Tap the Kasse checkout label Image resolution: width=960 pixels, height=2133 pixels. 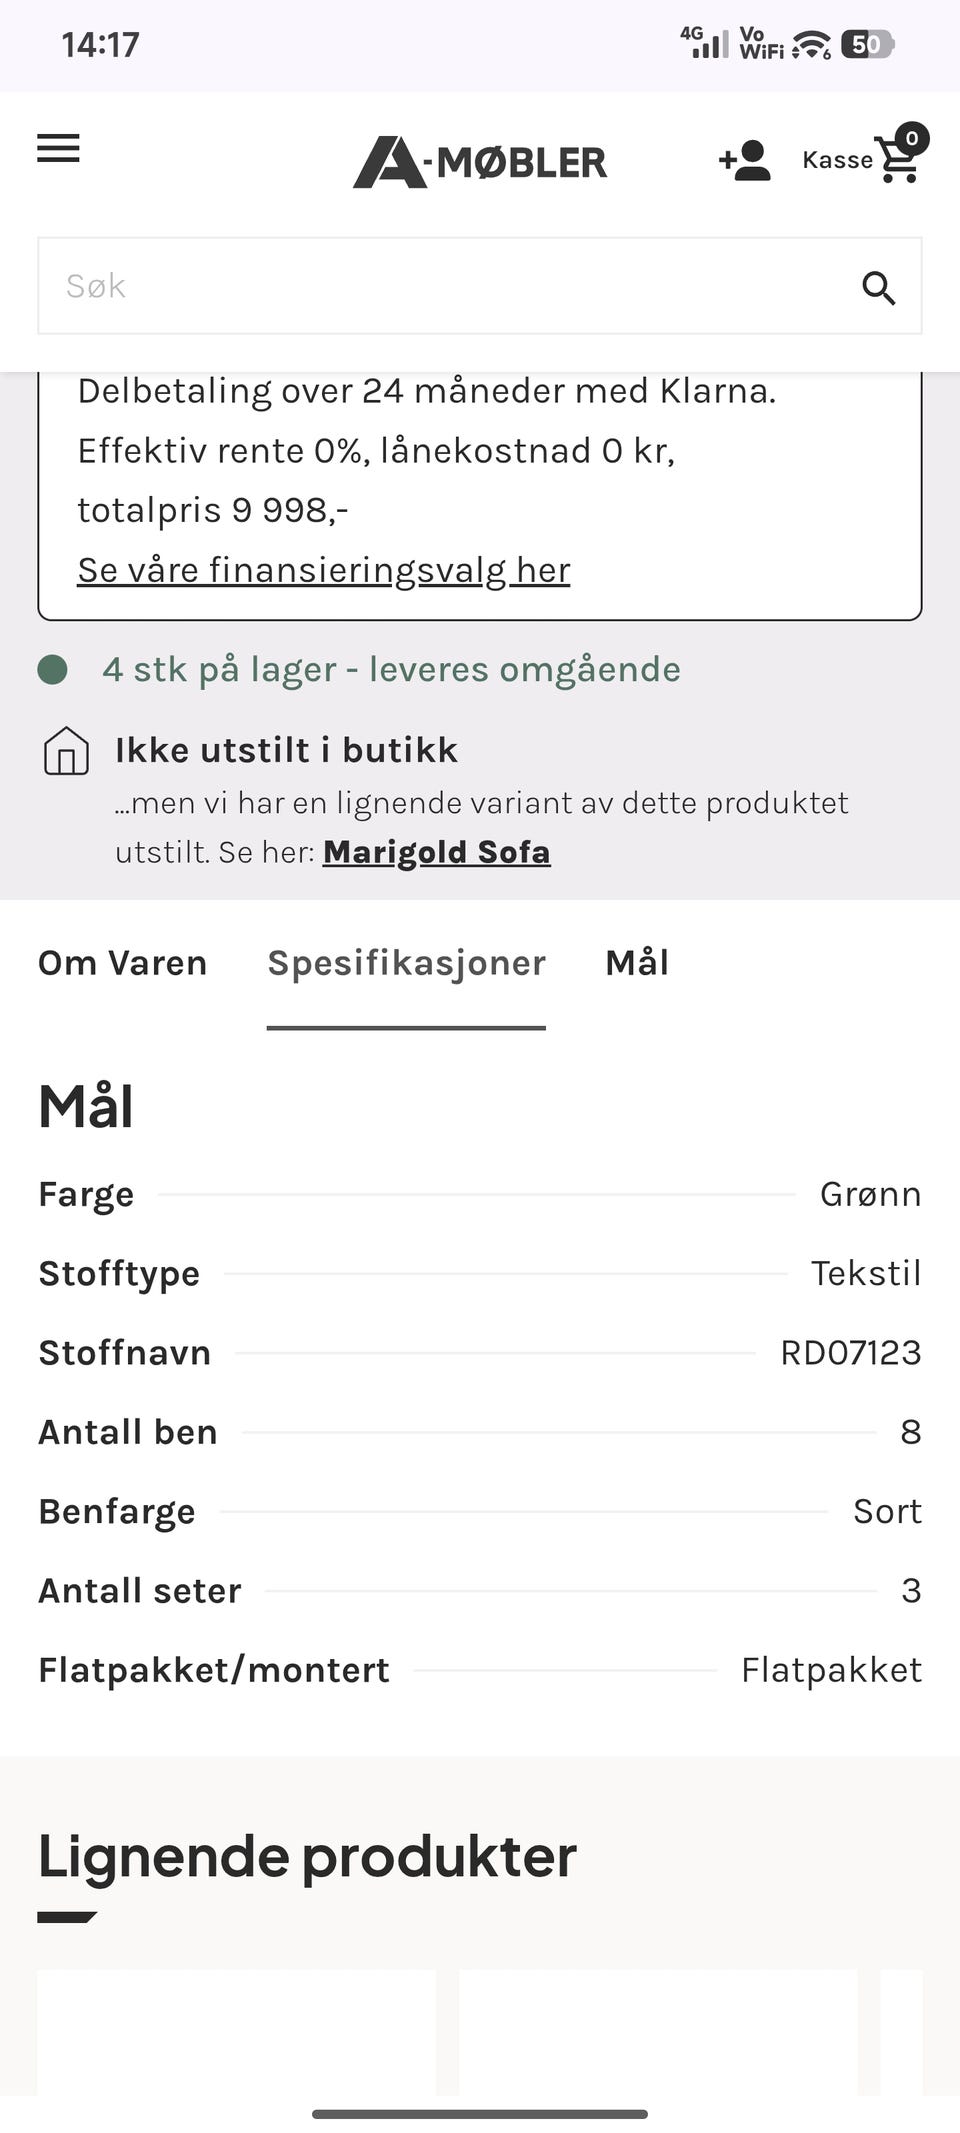[837, 160]
